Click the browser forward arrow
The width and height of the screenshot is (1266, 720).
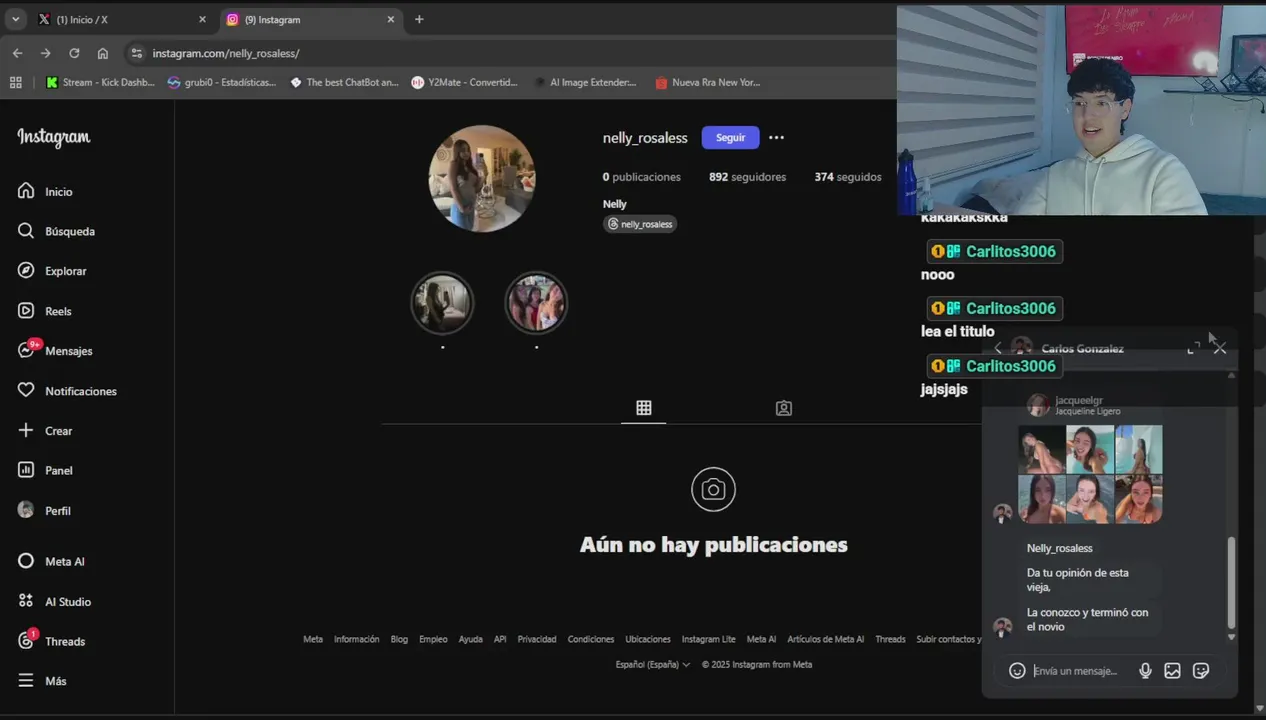(45, 53)
